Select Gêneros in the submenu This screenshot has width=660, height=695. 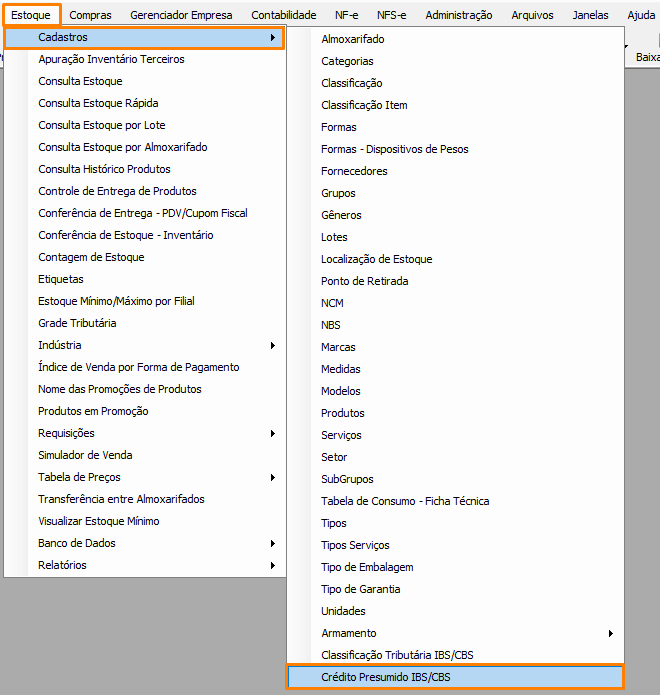[455, 215]
